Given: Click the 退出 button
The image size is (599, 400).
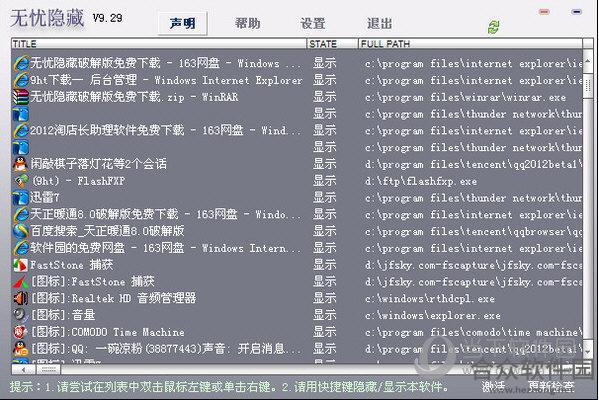Looking at the screenshot, I should pyautogui.click(x=379, y=23).
